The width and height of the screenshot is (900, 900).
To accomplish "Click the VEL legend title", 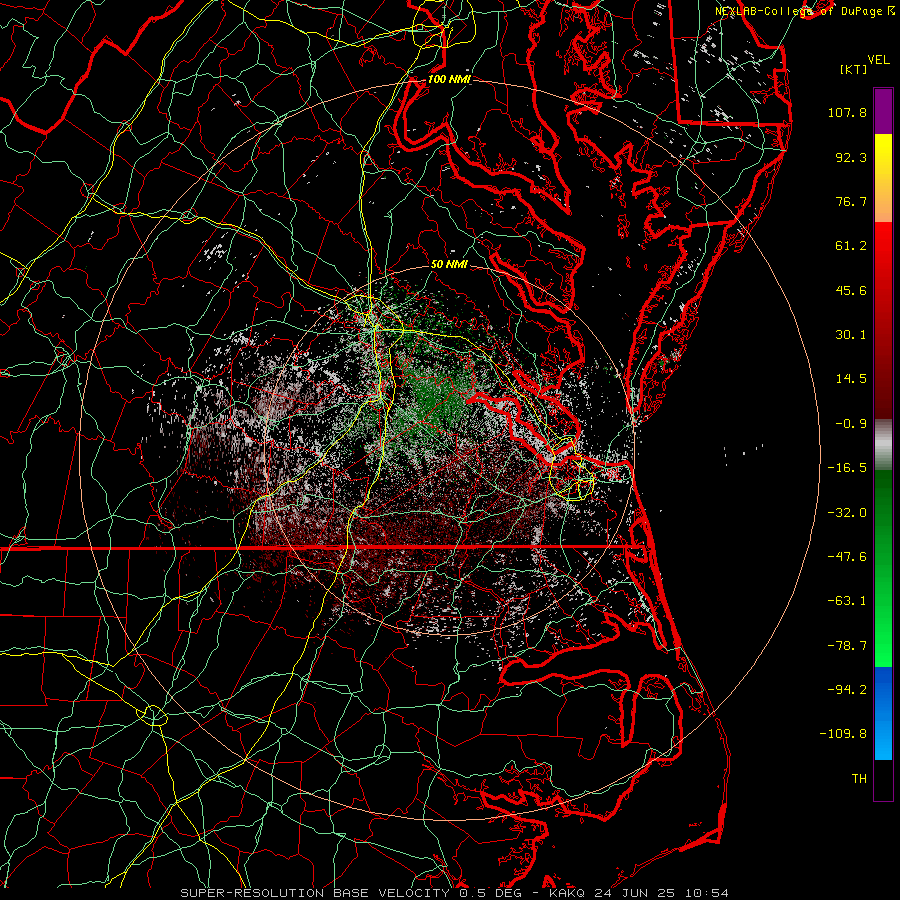I will click(x=879, y=60).
